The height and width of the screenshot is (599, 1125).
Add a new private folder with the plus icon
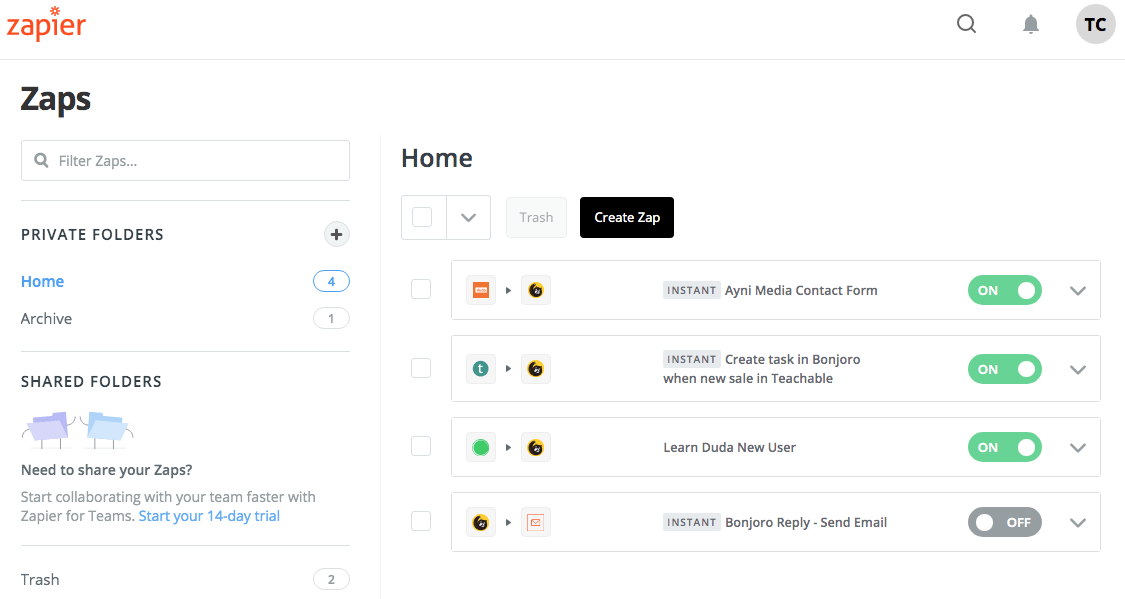[x=336, y=235]
